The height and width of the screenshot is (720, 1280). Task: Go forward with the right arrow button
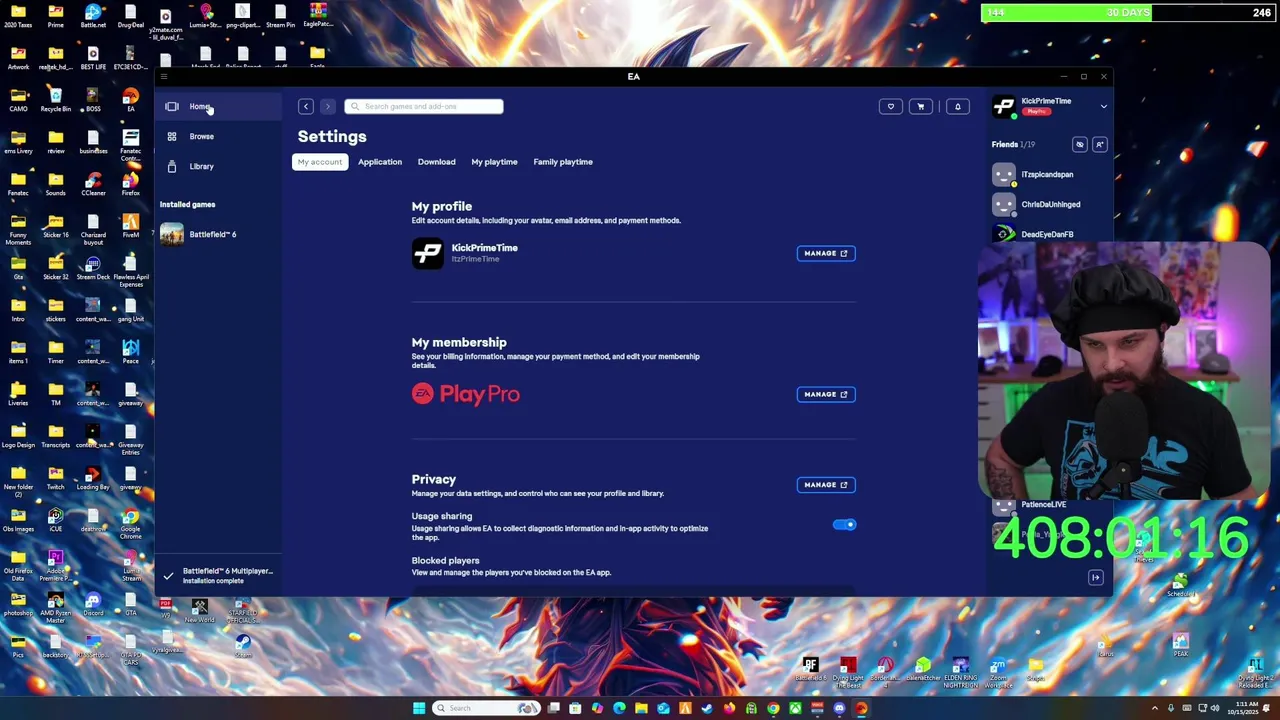(x=327, y=106)
